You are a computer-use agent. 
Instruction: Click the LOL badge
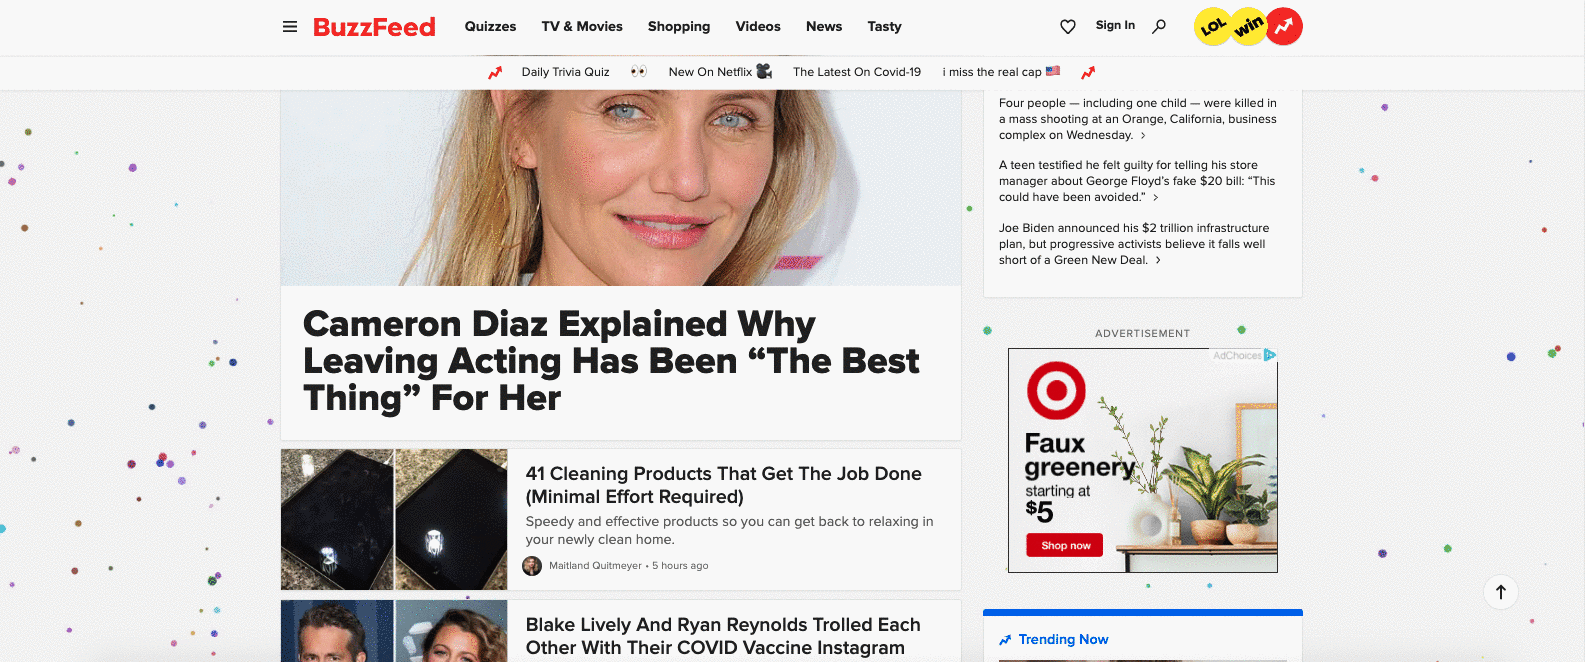pyautogui.click(x=1212, y=27)
